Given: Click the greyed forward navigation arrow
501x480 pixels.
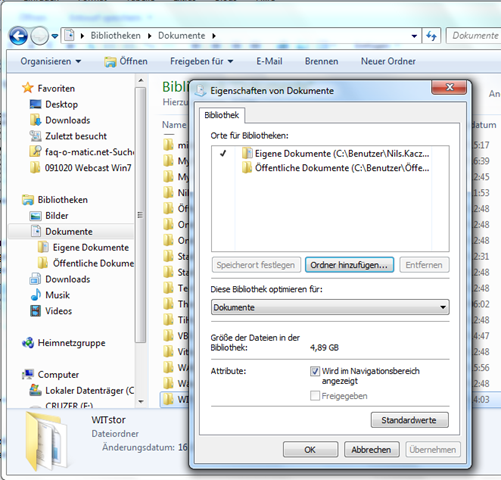Looking at the screenshot, I should click(x=39, y=35).
